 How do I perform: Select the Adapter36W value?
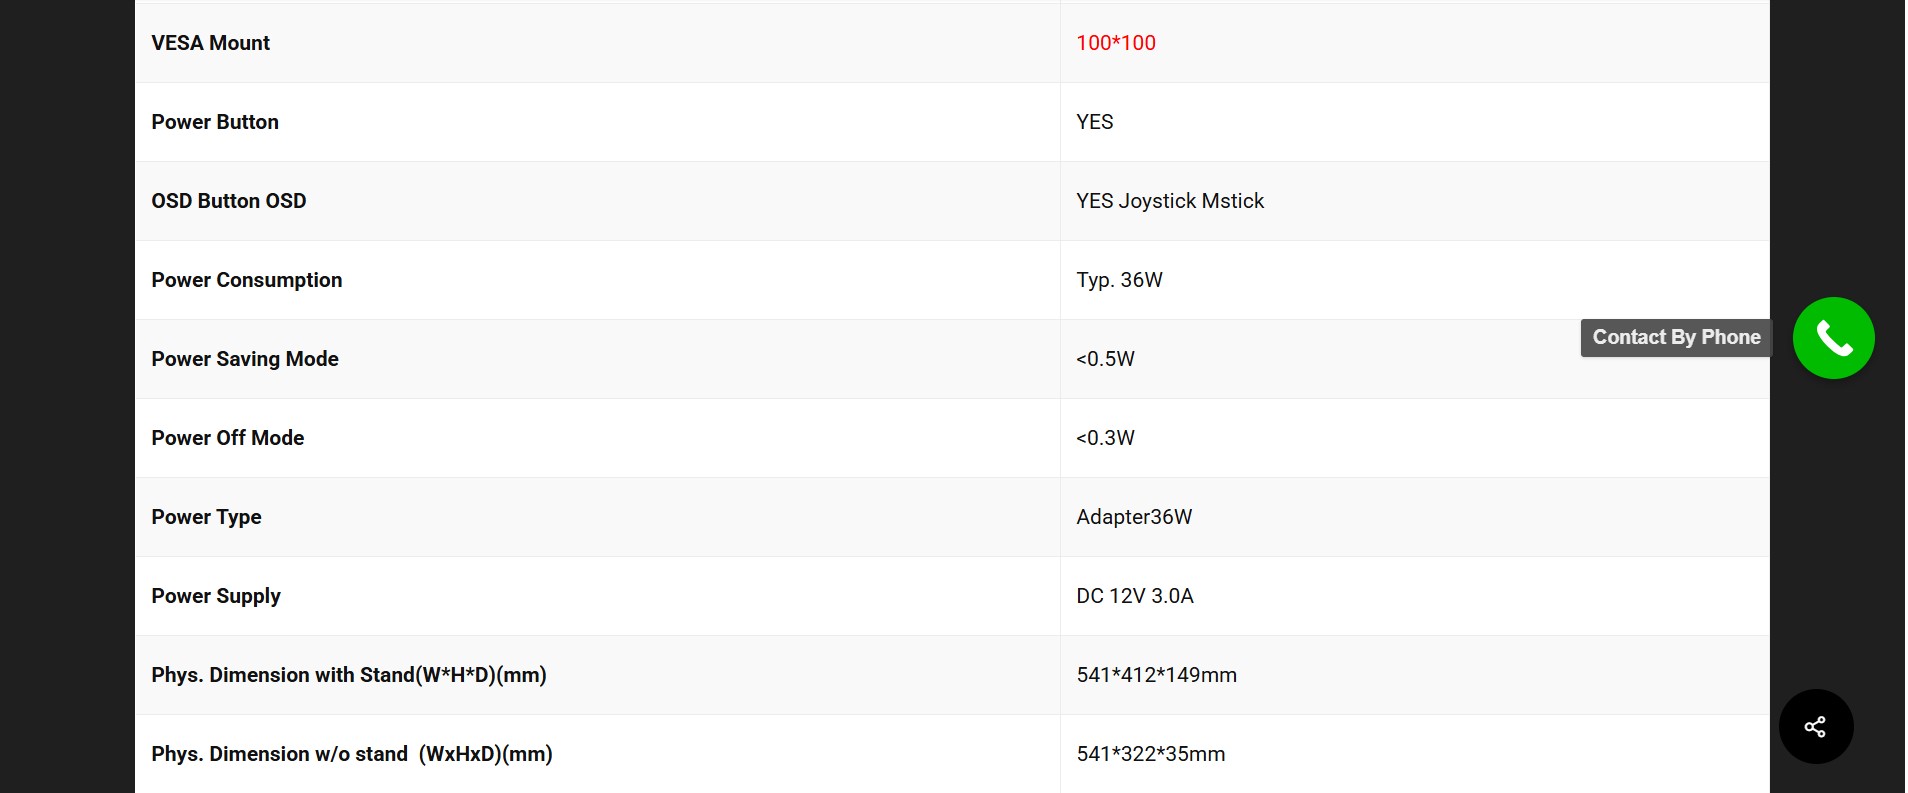click(x=1134, y=517)
